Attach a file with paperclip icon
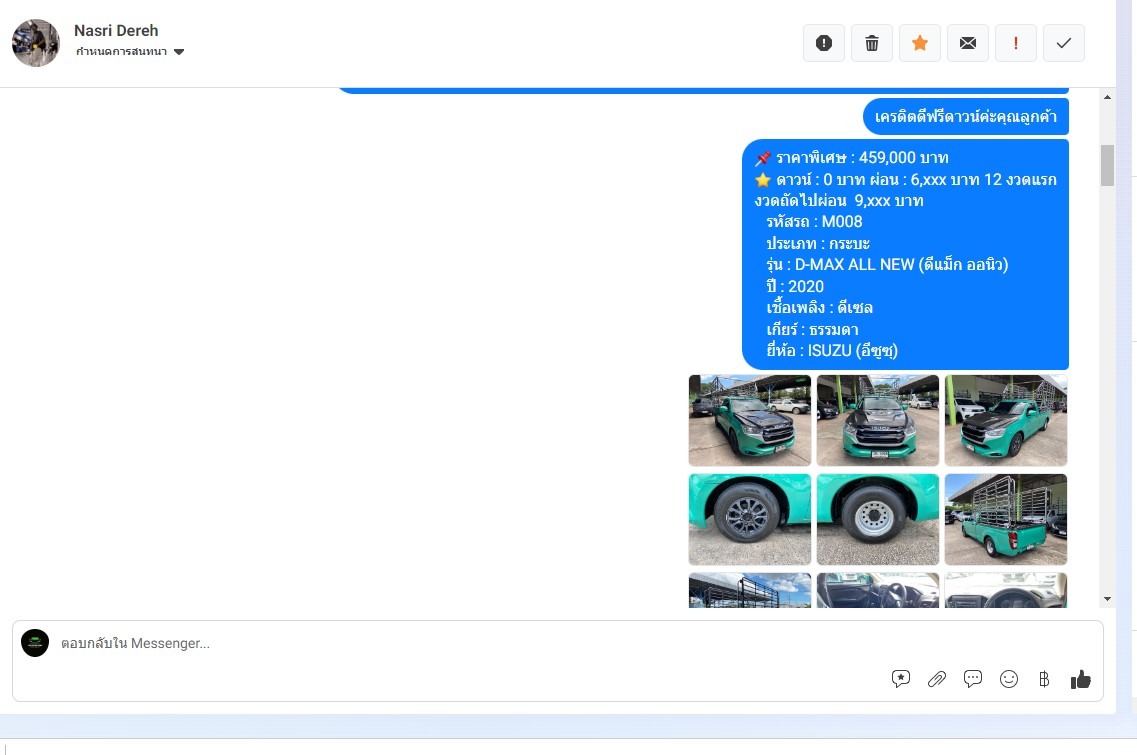Image resolution: width=1137 pixels, height=755 pixels. pyautogui.click(x=937, y=679)
